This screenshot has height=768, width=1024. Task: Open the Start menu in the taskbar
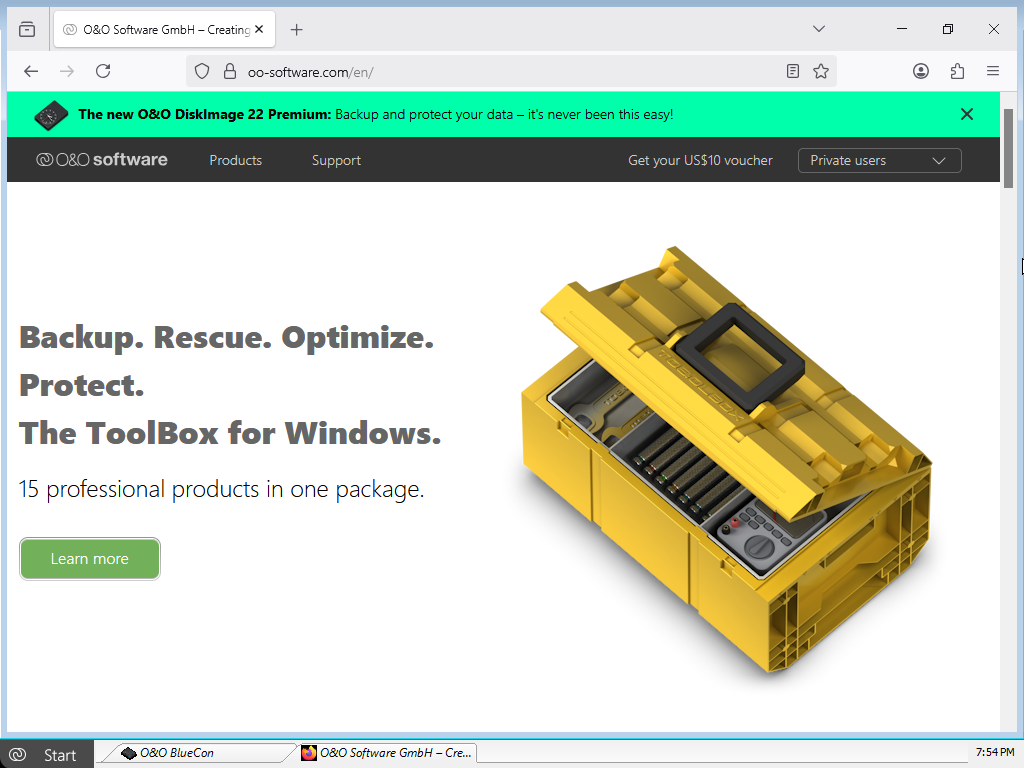pyautogui.click(x=47, y=754)
